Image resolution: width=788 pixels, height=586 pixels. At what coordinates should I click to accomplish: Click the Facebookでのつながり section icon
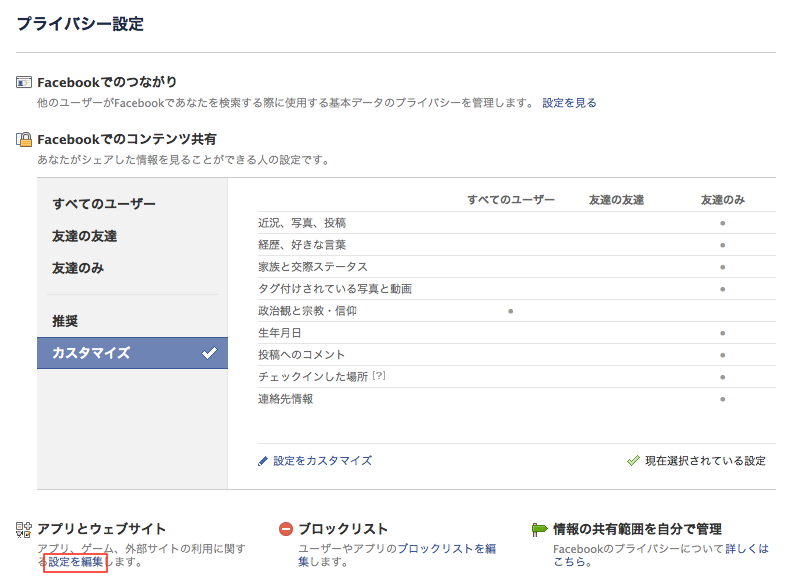pos(24,82)
